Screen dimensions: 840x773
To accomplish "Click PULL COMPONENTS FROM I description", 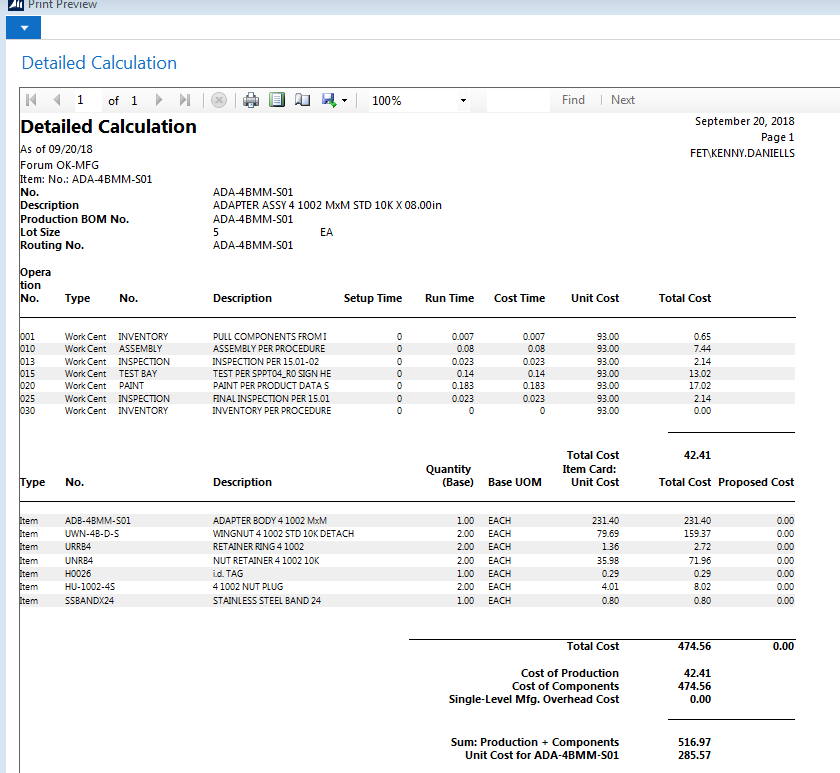I will pyautogui.click(x=269, y=337).
